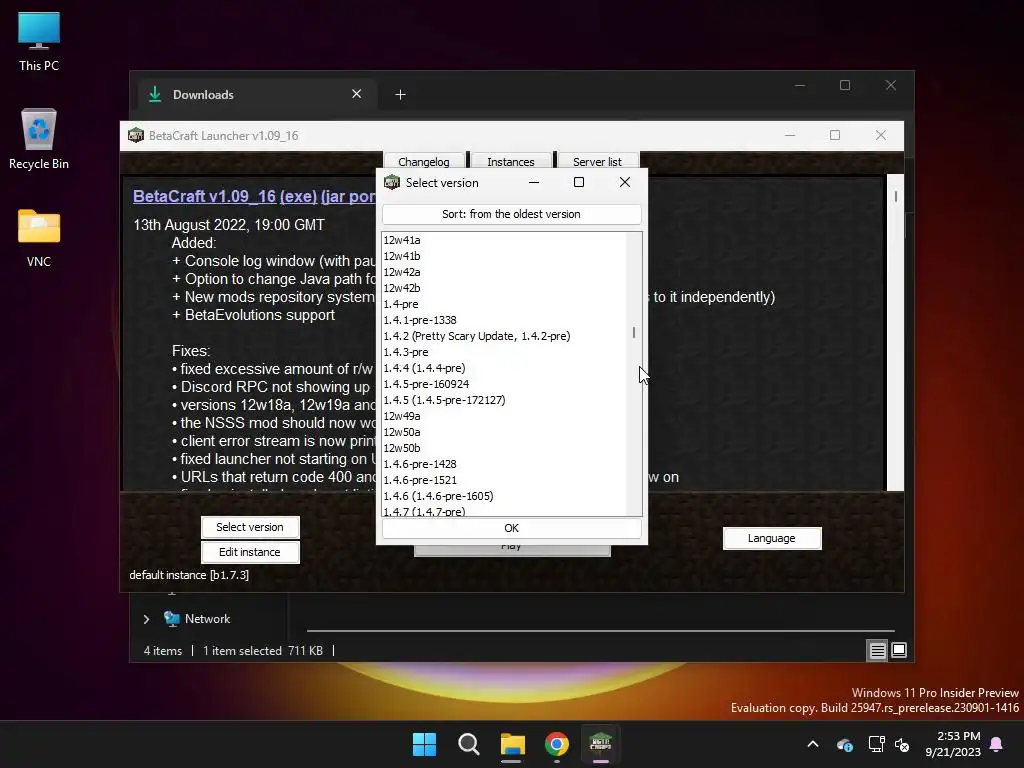Click the OneDrive cloud tray icon

[844, 744]
